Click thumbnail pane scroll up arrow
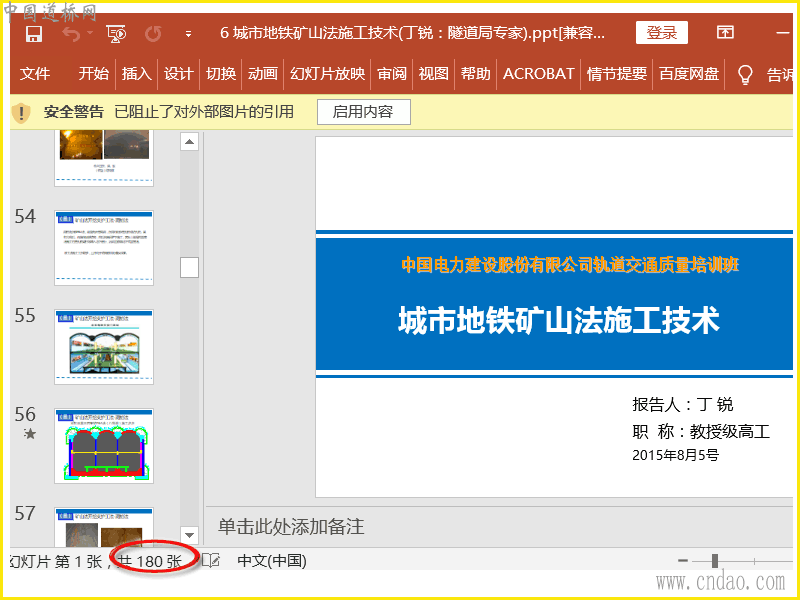The height and width of the screenshot is (600, 800). [x=189, y=142]
